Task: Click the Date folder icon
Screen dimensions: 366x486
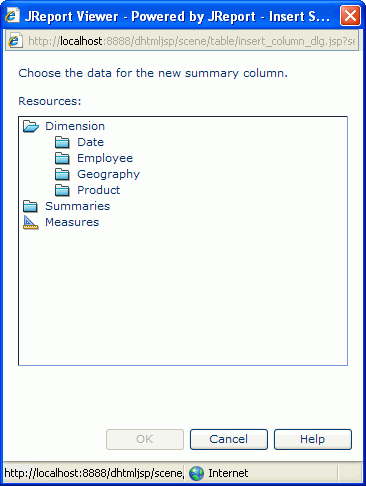Action: point(62,142)
